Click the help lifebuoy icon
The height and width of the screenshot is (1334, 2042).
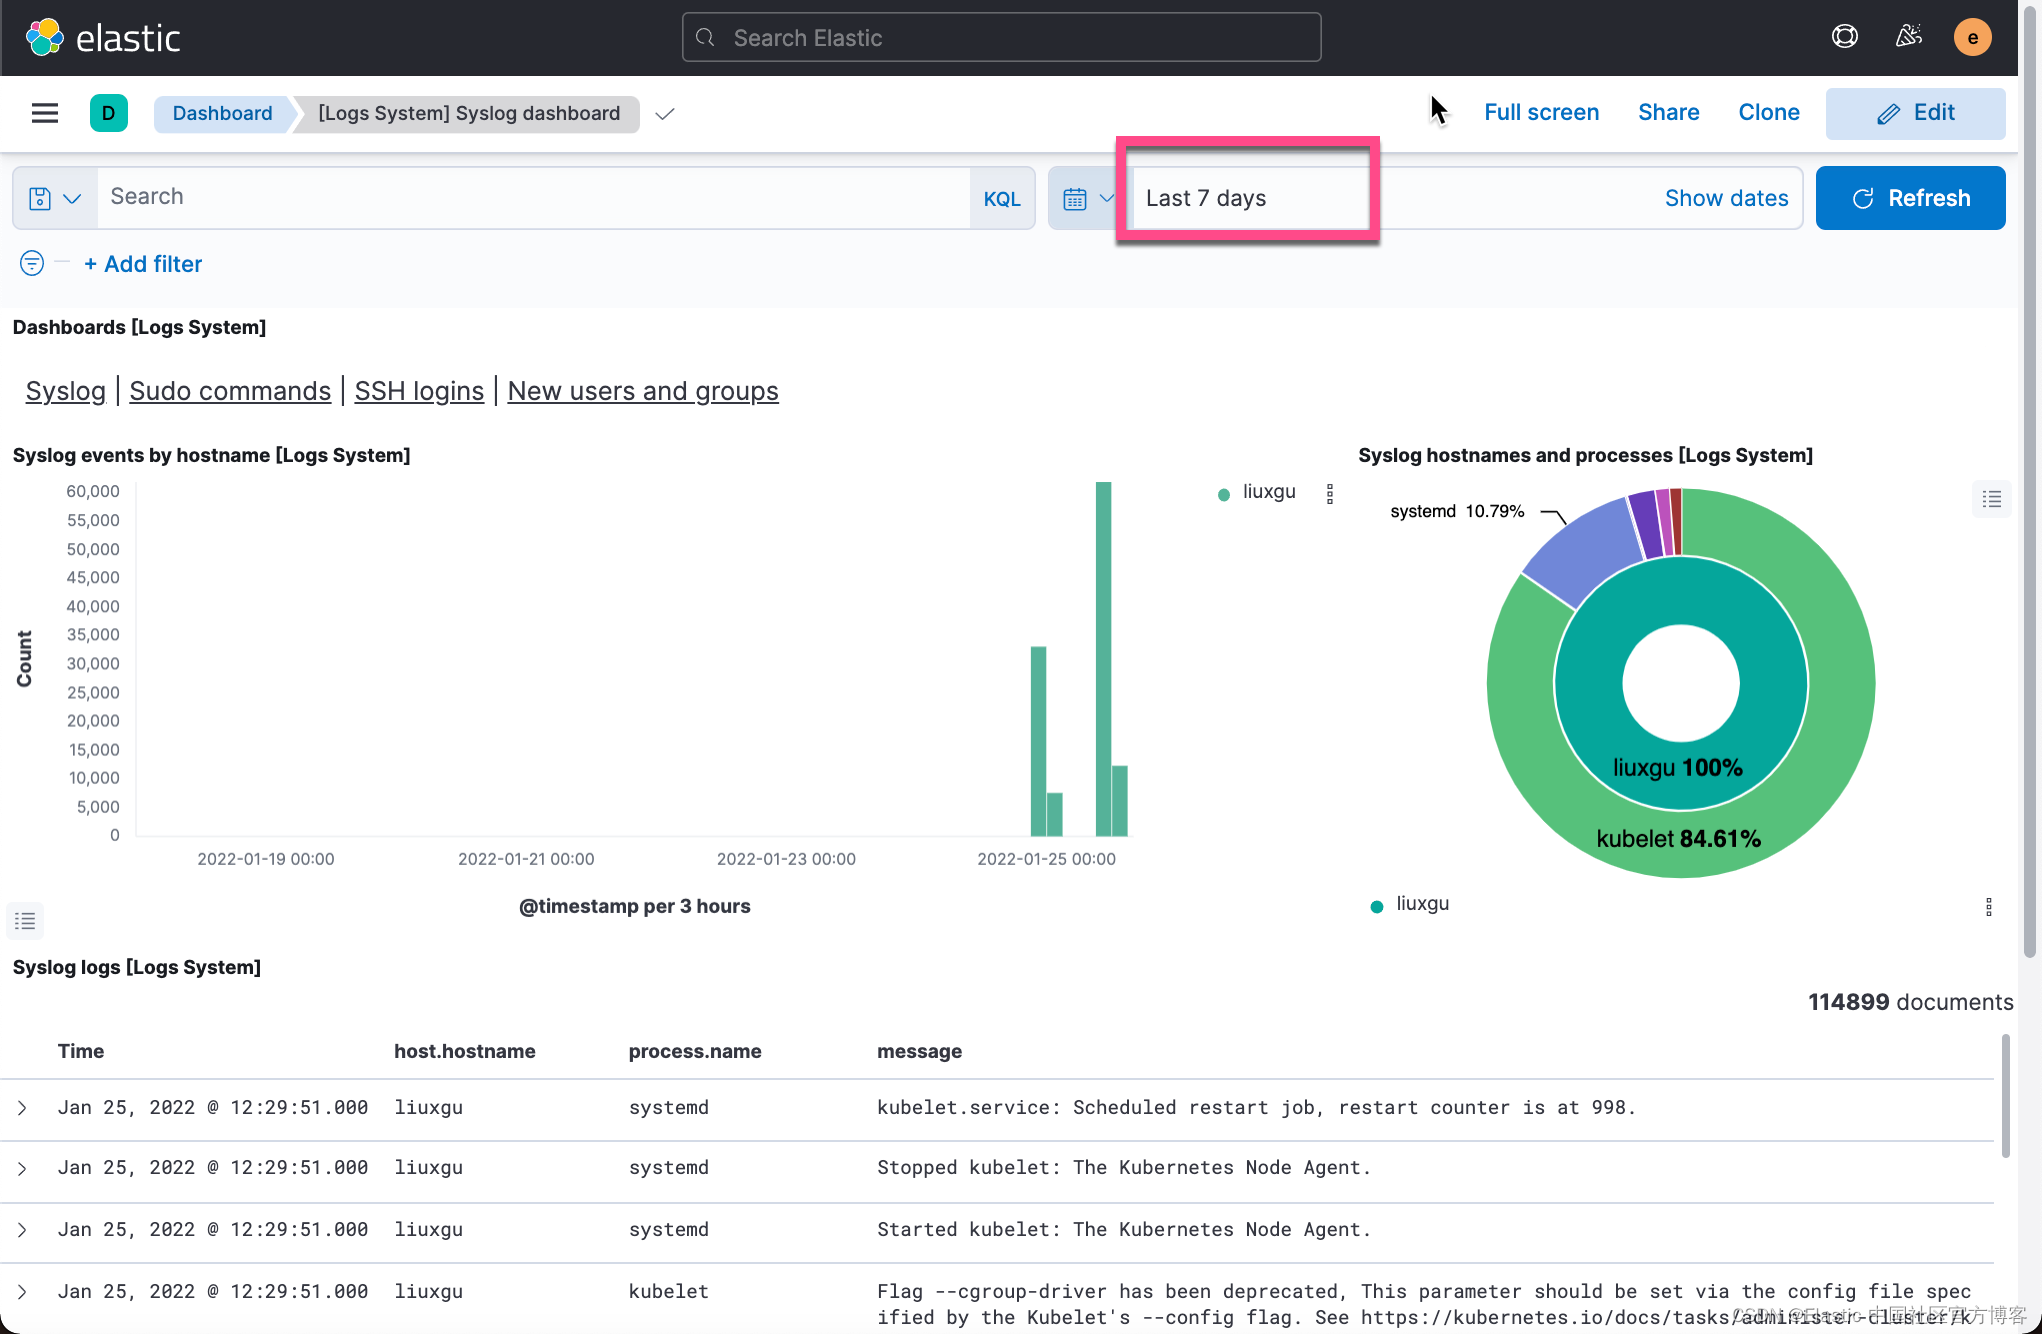(x=1844, y=37)
